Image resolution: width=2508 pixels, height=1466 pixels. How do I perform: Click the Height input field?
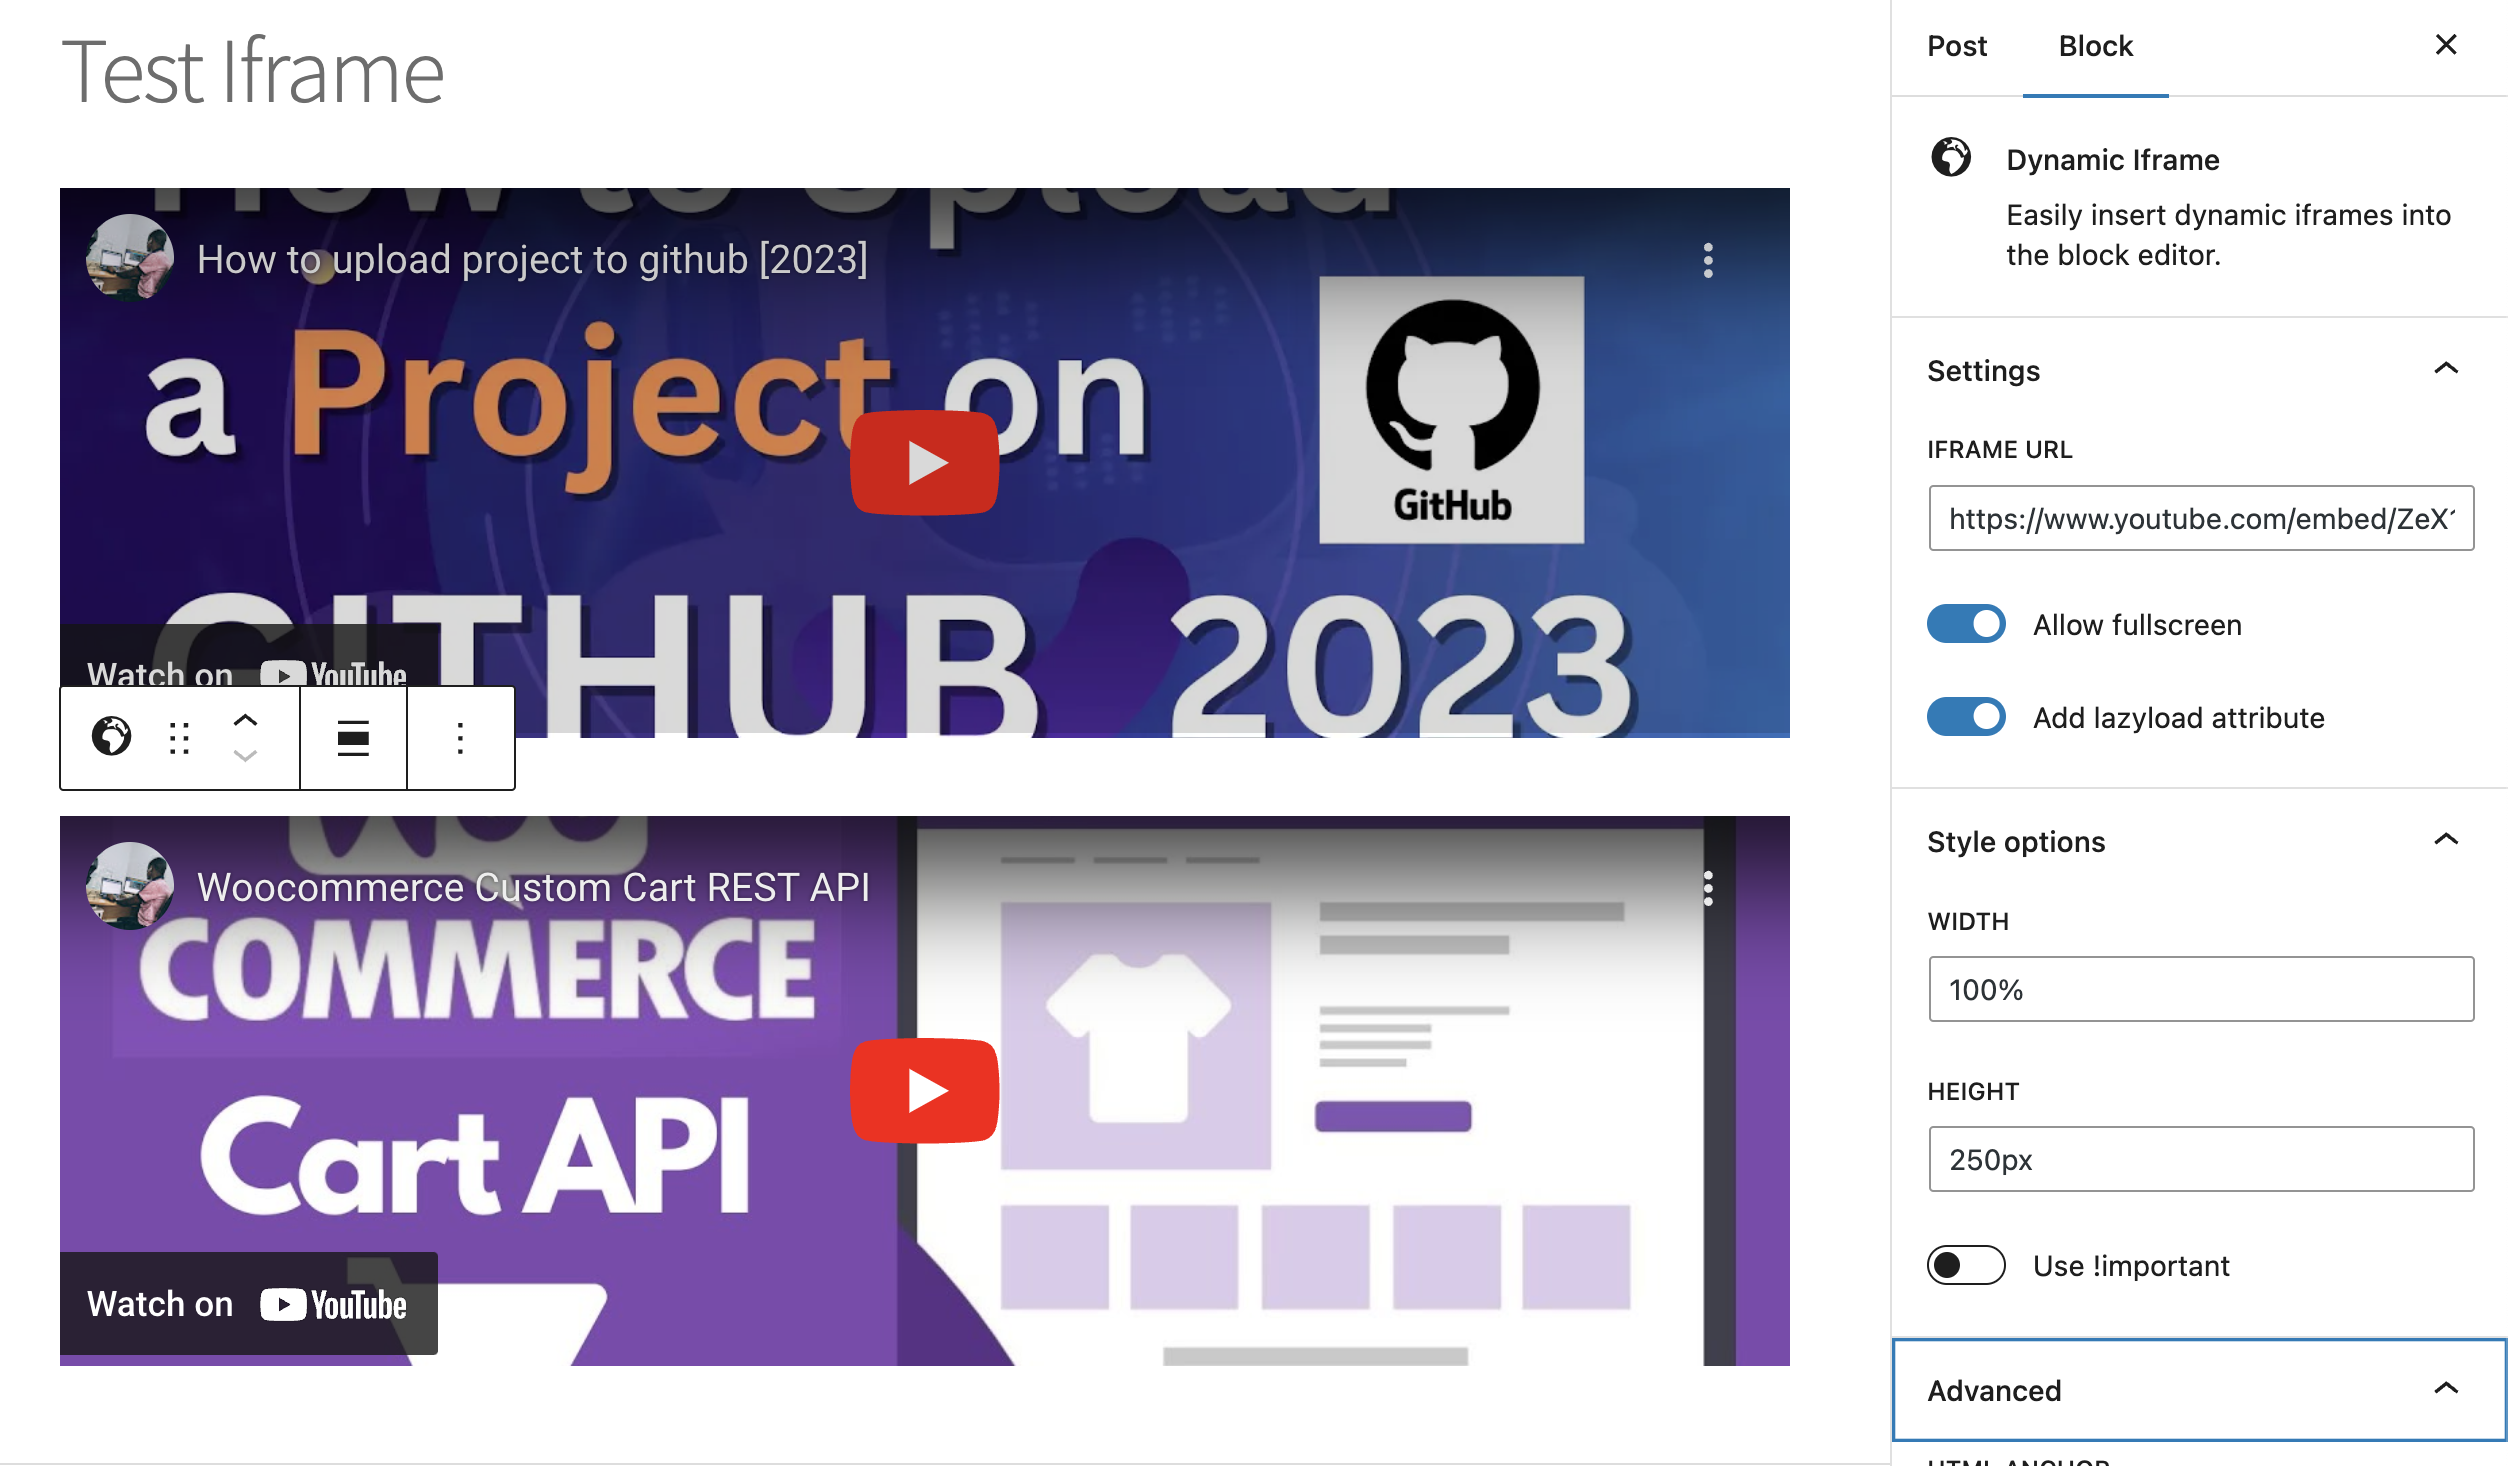coord(2201,1159)
